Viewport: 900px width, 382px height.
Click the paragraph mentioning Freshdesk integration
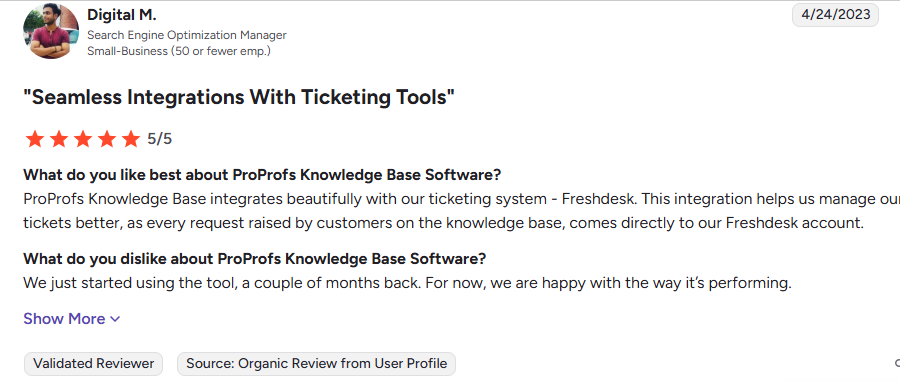pyautogui.click(x=461, y=211)
